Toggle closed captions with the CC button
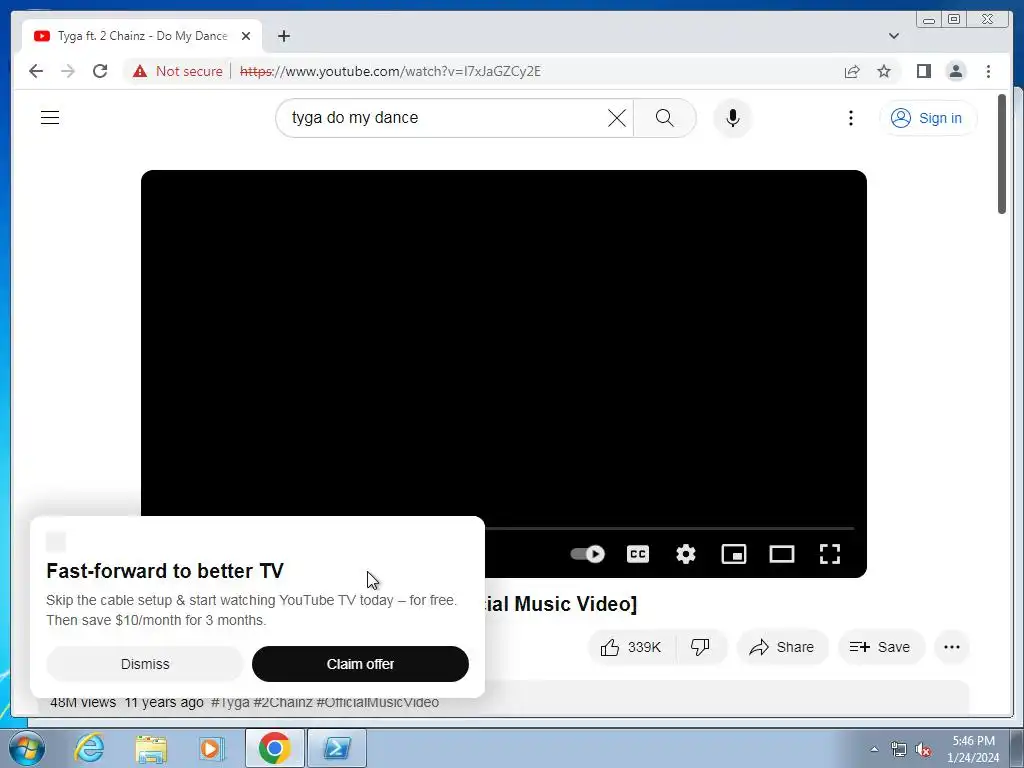Viewport: 1024px width, 768px height. pos(637,554)
